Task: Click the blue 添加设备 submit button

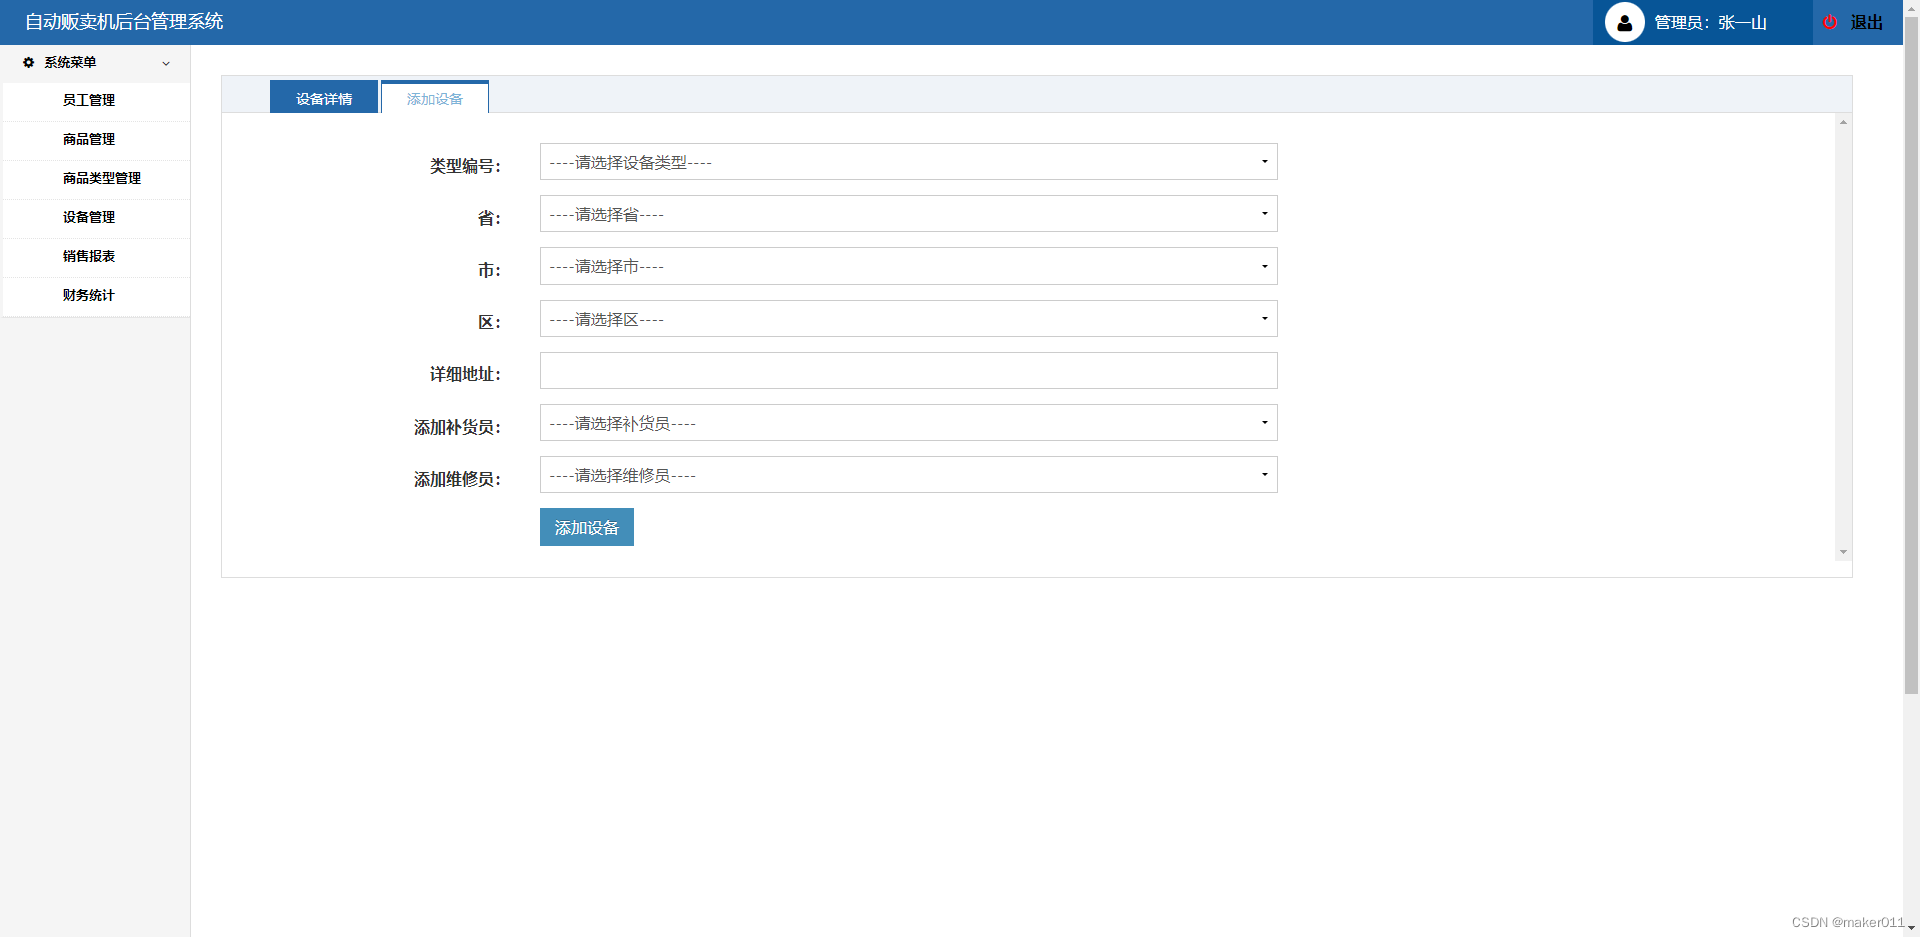Action: (587, 527)
